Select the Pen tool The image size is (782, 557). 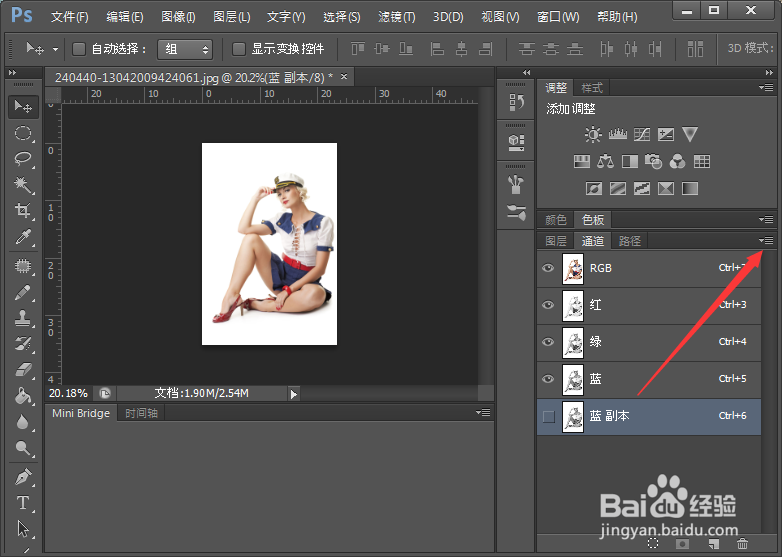point(23,477)
